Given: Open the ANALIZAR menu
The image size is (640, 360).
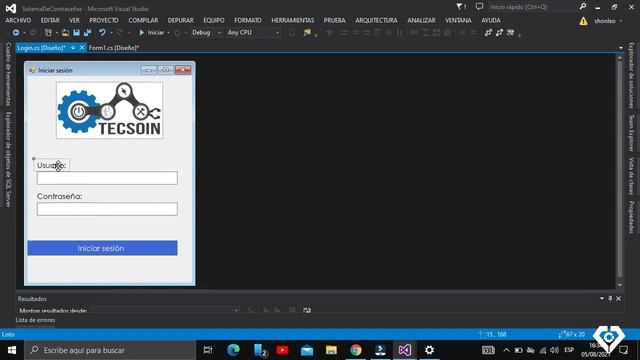Looking at the screenshot, I should pos(421,20).
